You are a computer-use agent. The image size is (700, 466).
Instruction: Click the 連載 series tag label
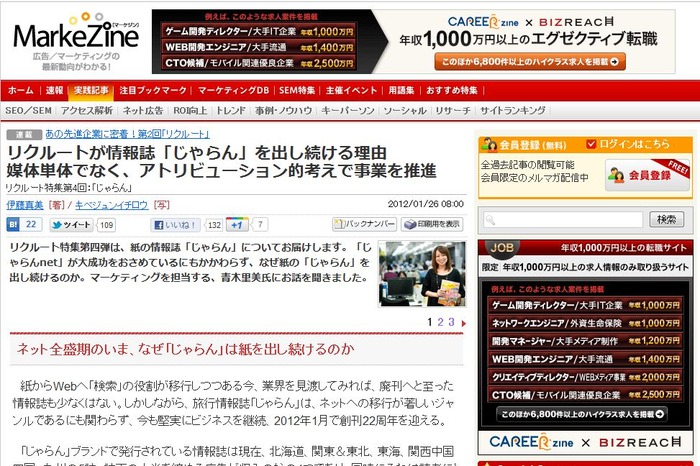[24, 134]
